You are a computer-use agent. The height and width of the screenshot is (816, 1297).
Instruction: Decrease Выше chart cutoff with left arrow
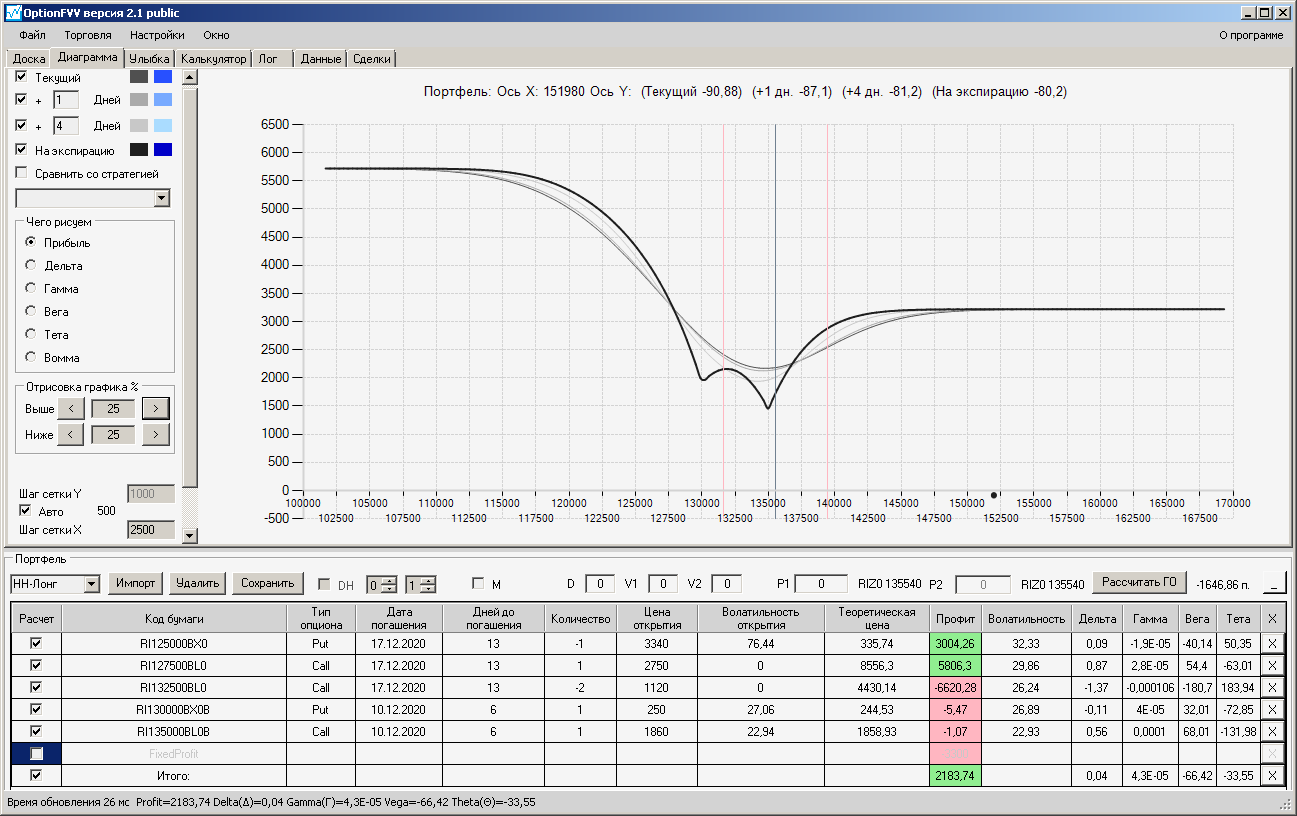[70, 408]
